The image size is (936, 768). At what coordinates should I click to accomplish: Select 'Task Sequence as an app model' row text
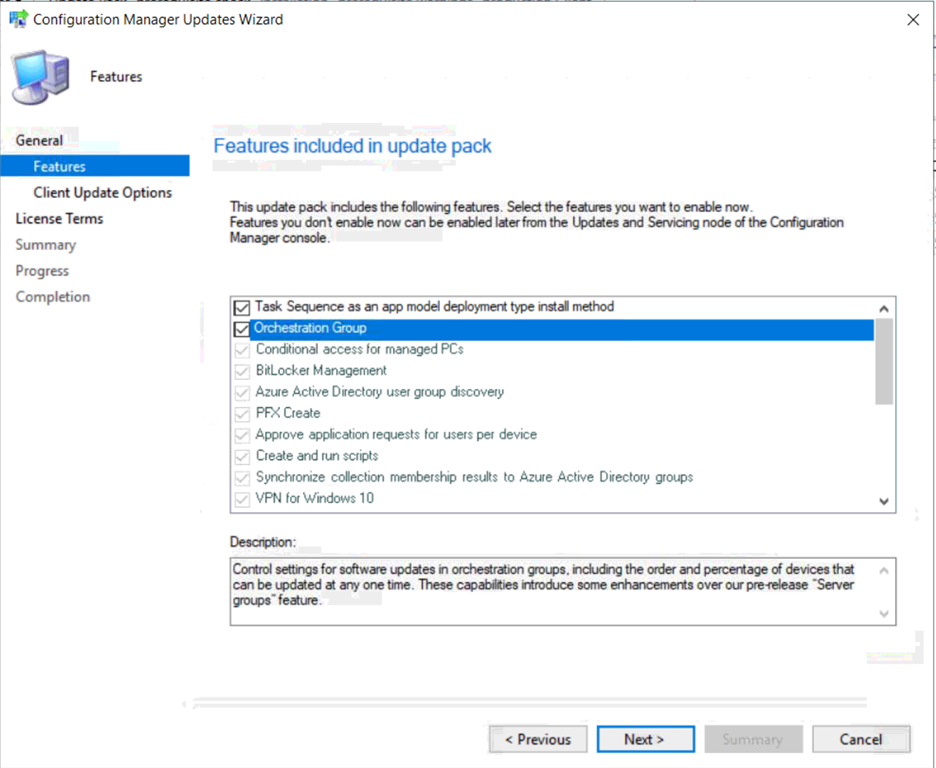pos(435,307)
